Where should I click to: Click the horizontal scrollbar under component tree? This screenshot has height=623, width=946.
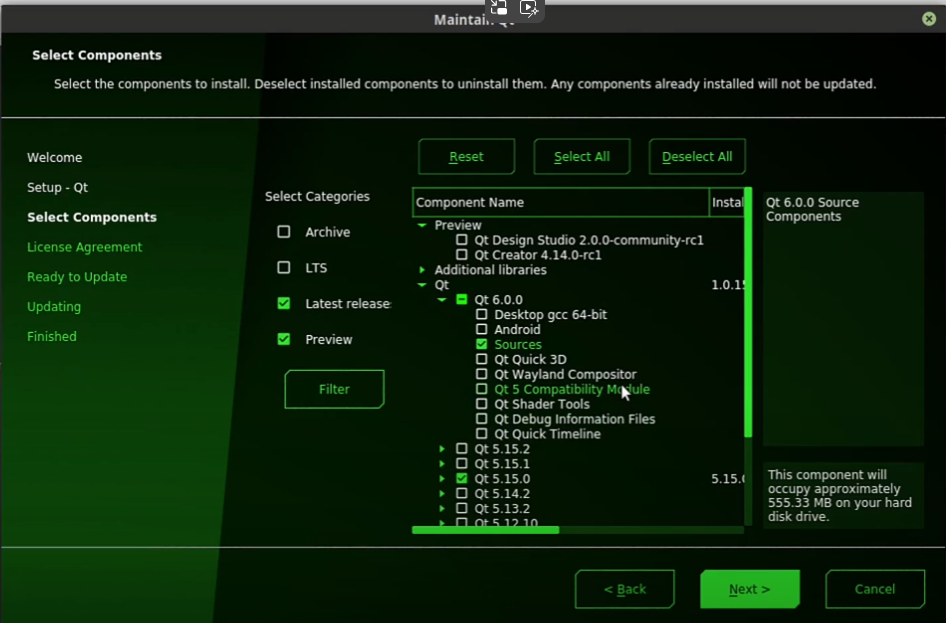pyautogui.click(x=486, y=530)
